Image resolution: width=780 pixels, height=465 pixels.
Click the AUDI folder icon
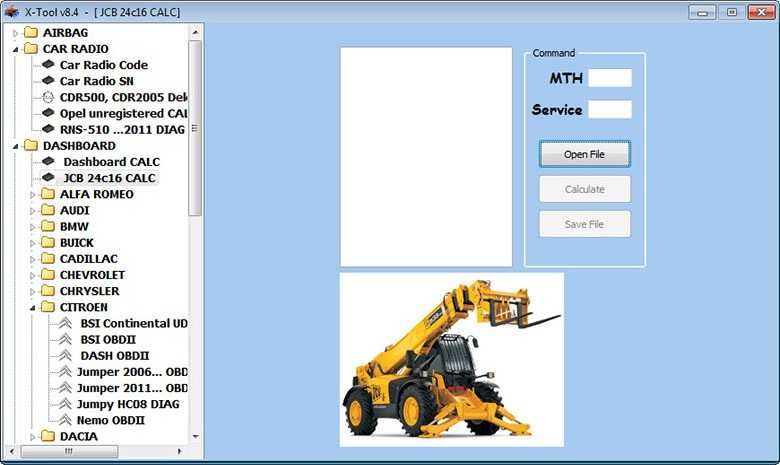coord(48,210)
